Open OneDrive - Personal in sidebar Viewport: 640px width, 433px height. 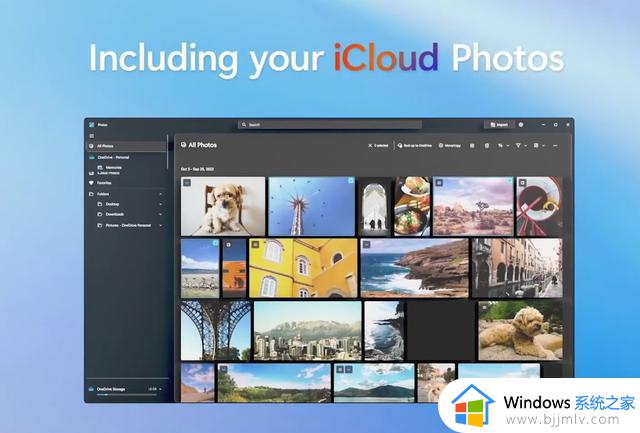click(127, 157)
